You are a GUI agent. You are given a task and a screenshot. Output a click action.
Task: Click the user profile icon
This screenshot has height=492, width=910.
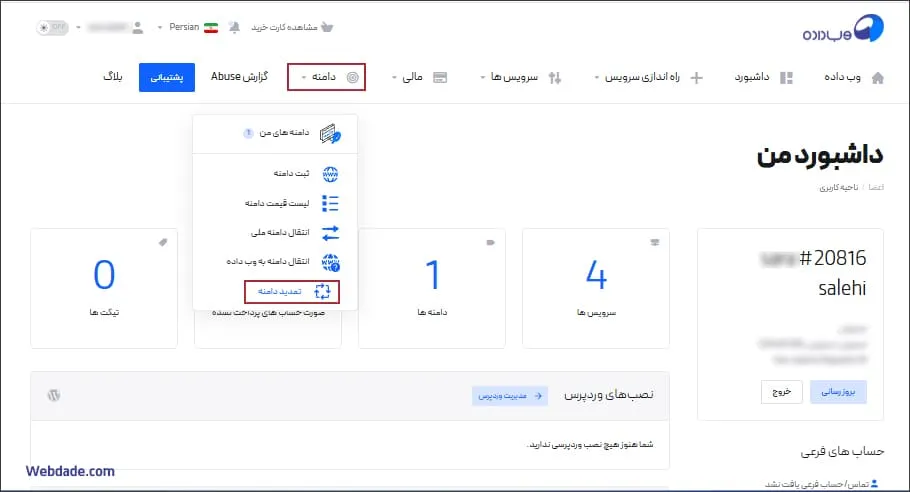pyautogui.click(x=138, y=27)
